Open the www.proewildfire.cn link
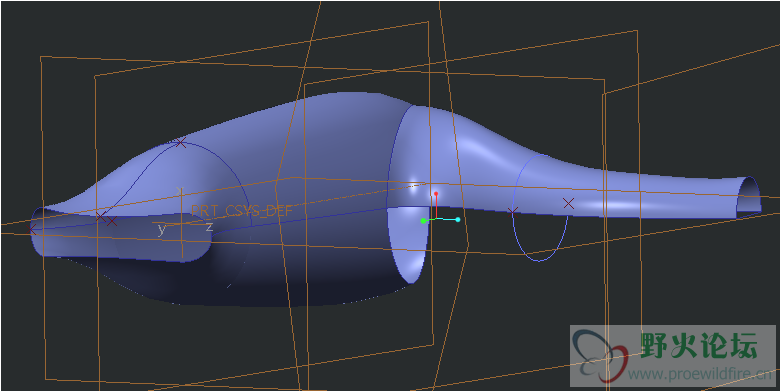 [702, 374]
